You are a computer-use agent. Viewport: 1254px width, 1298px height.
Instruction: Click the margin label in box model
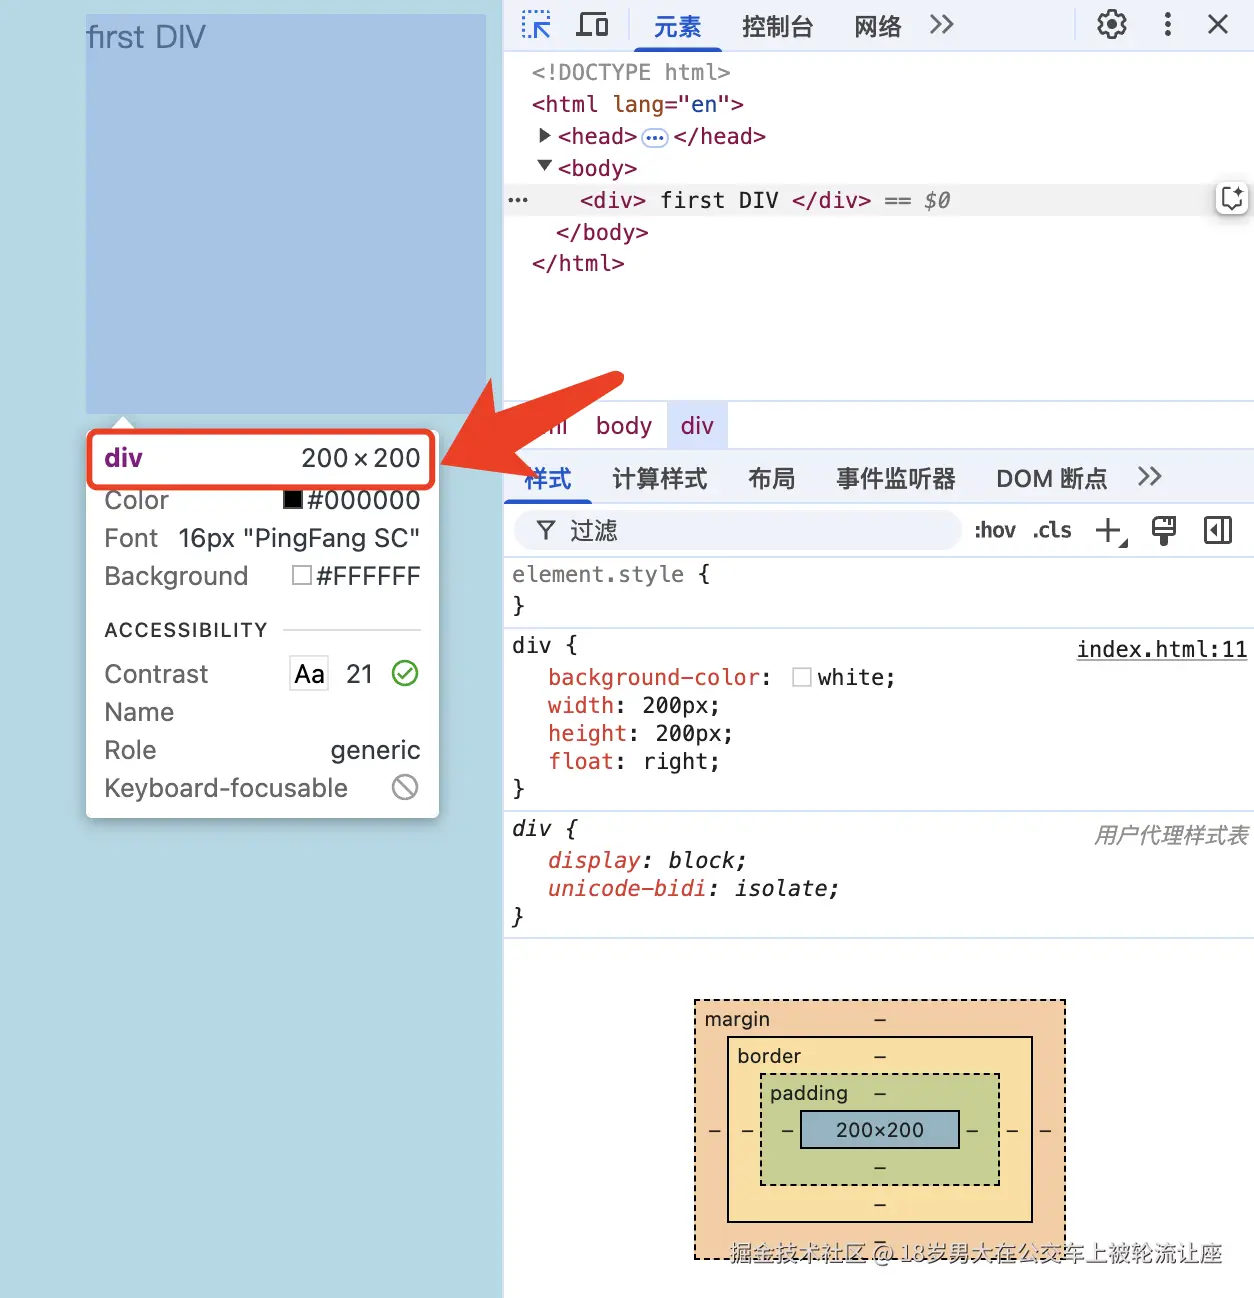(x=737, y=1019)
